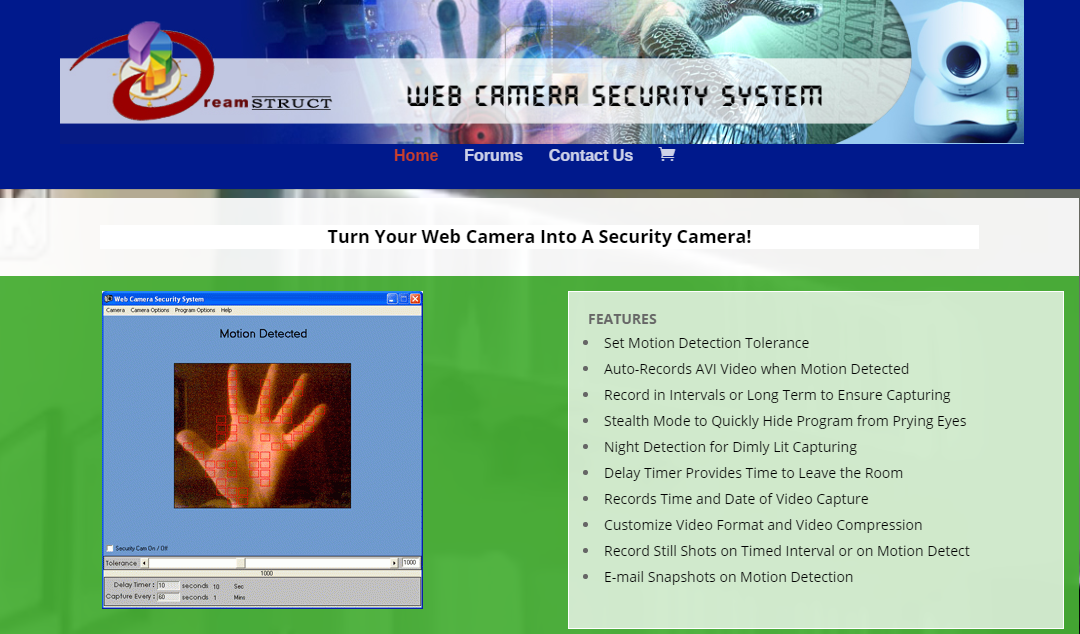Enable the Security Cam On / Off checkbox
The width and height of the screenshot is (1080, 634).
pos(108,548)
